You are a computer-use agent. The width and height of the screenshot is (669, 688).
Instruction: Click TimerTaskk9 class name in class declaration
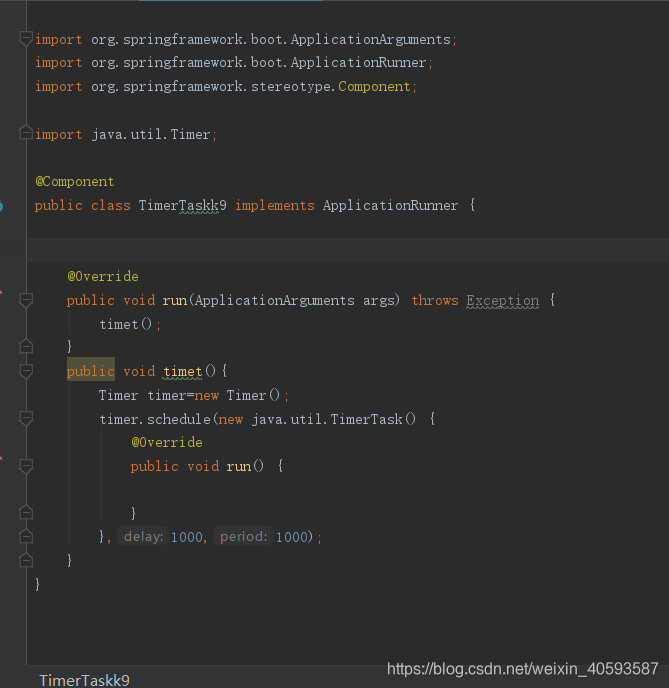point(182,205)
